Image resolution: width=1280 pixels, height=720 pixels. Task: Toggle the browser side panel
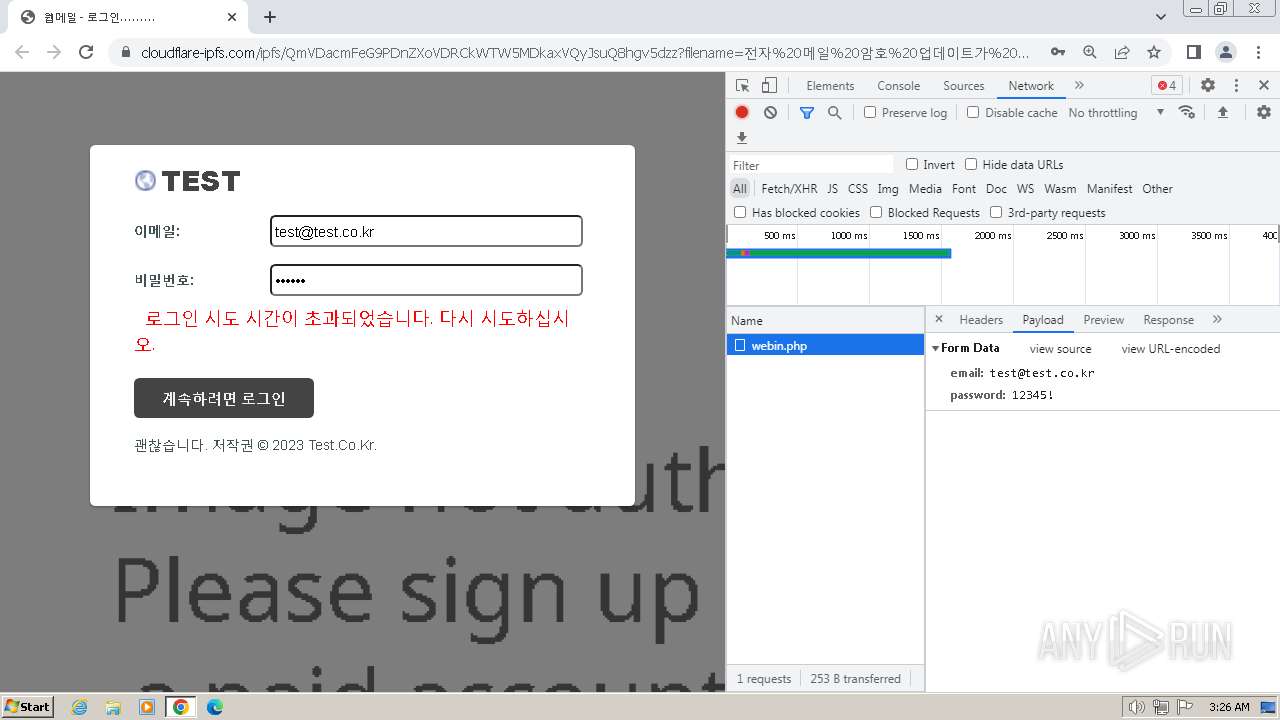tap(1193, 52)
